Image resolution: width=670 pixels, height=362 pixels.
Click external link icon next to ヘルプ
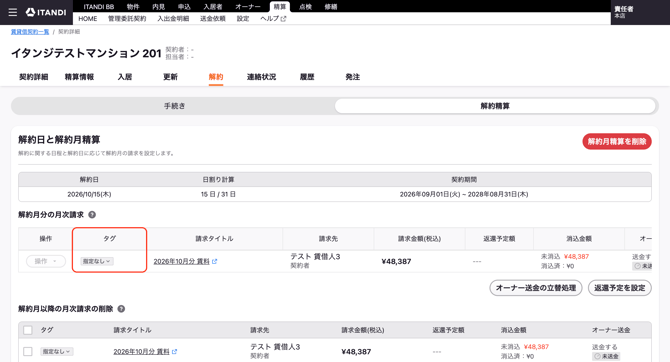(283, 19)
